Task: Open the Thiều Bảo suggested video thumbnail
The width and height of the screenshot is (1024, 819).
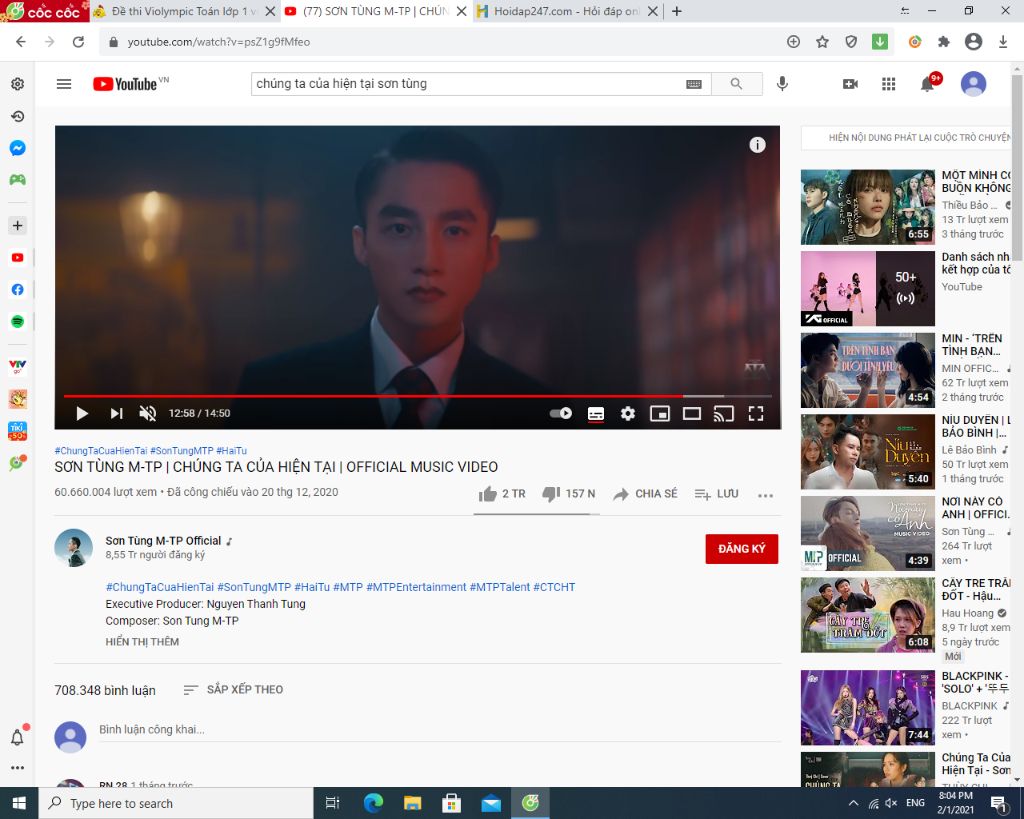Action: (867, 207)
